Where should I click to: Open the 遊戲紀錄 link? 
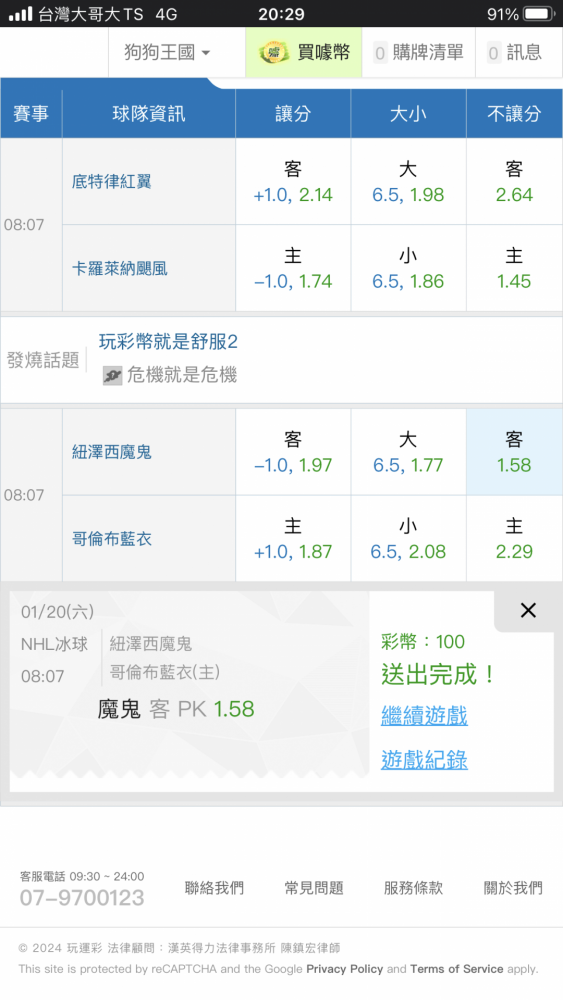(424, 760)
